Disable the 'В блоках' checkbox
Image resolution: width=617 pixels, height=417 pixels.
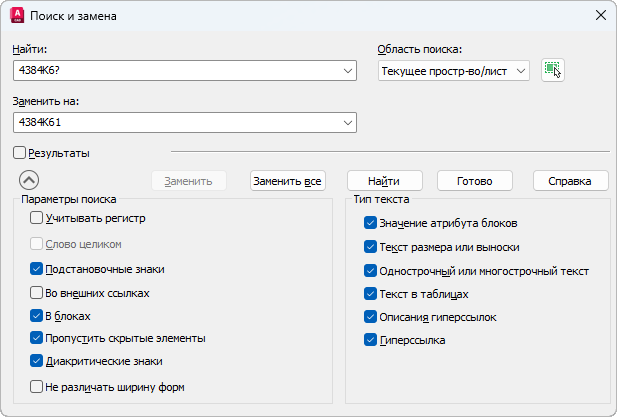click(x=37, y=316)
